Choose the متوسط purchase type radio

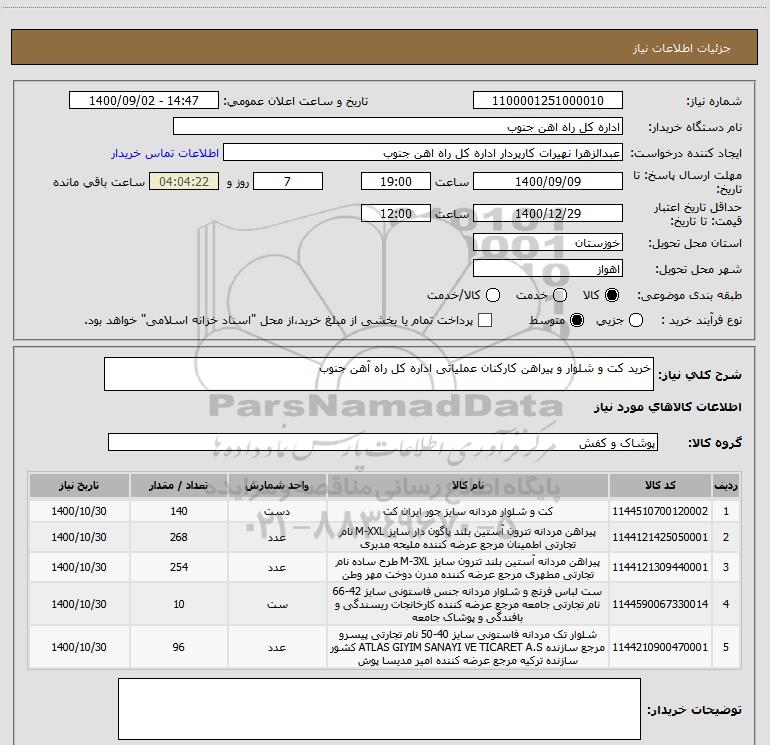coord(577,321)
